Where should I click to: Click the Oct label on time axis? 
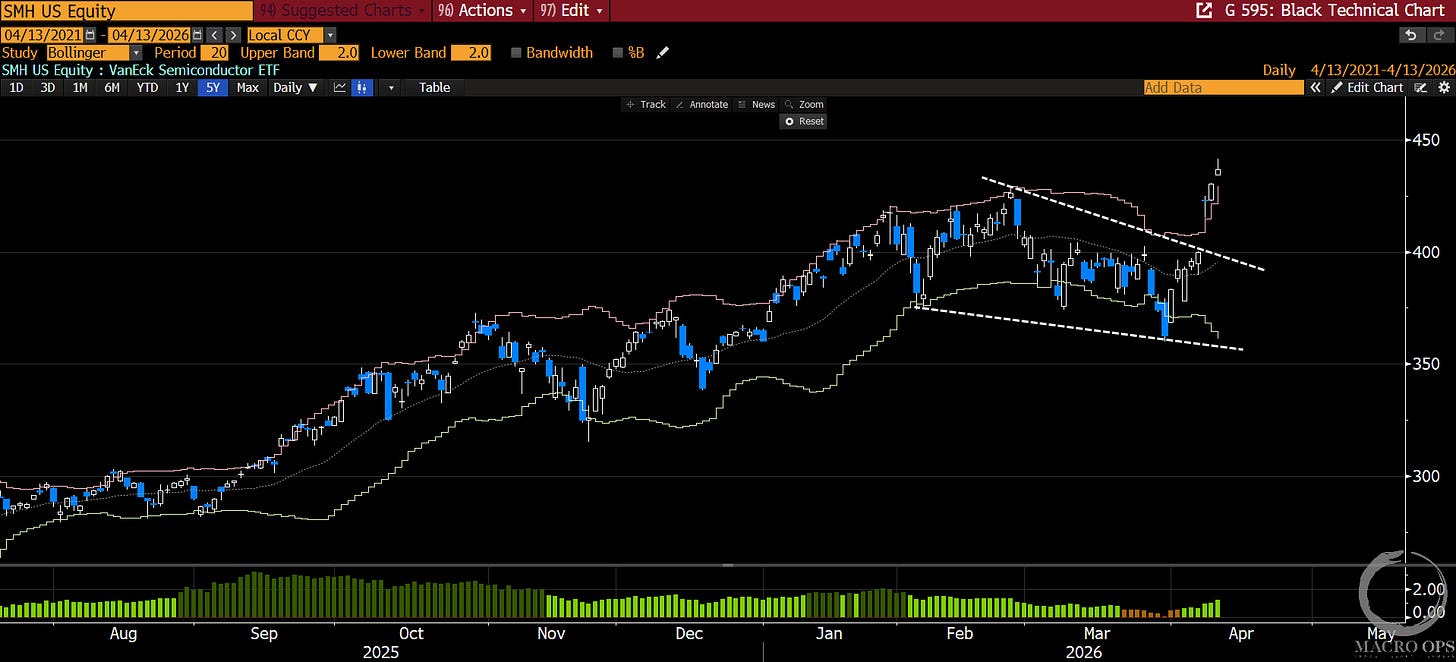coord(411,634)
